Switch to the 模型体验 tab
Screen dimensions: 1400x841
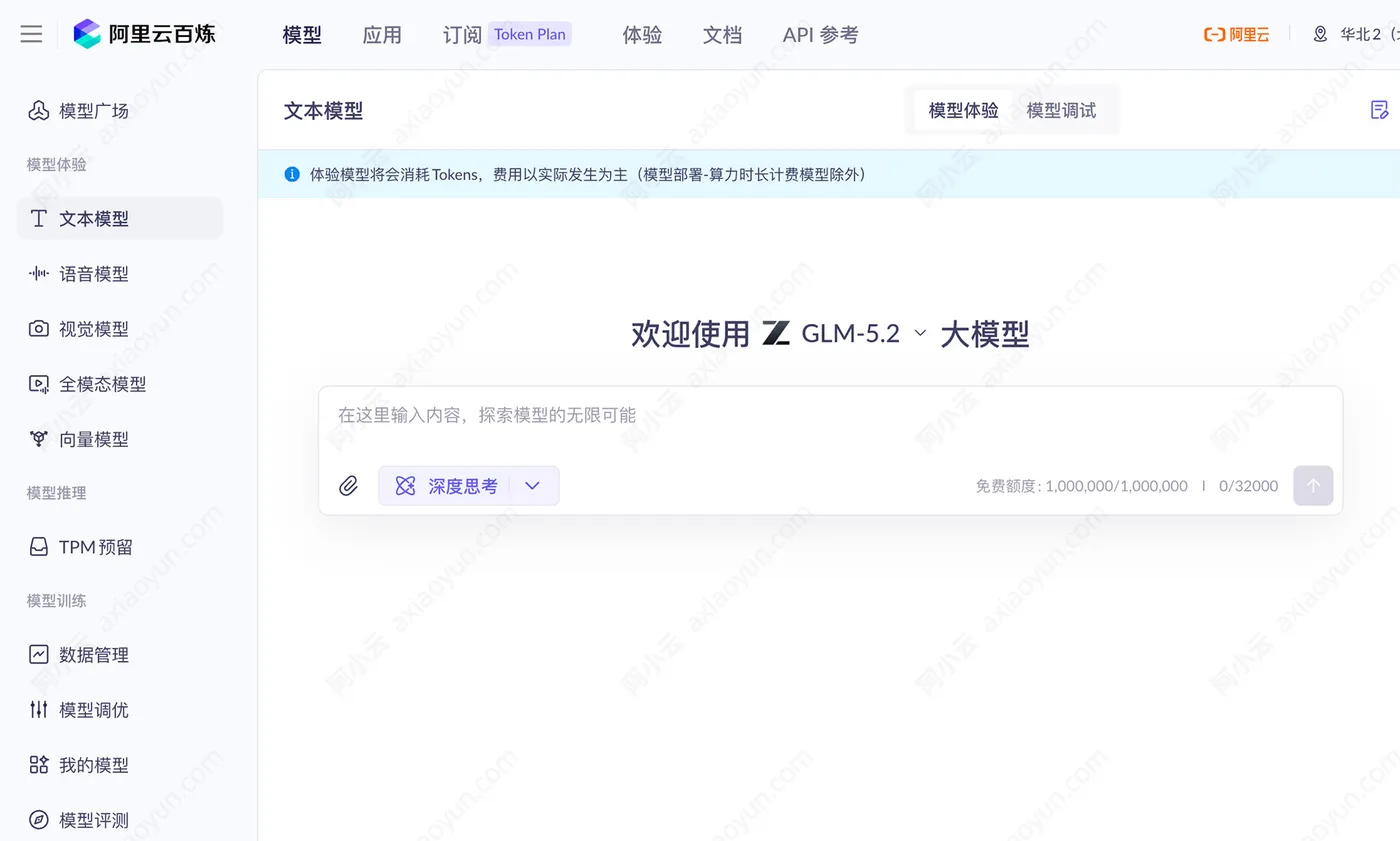point(963,110)
